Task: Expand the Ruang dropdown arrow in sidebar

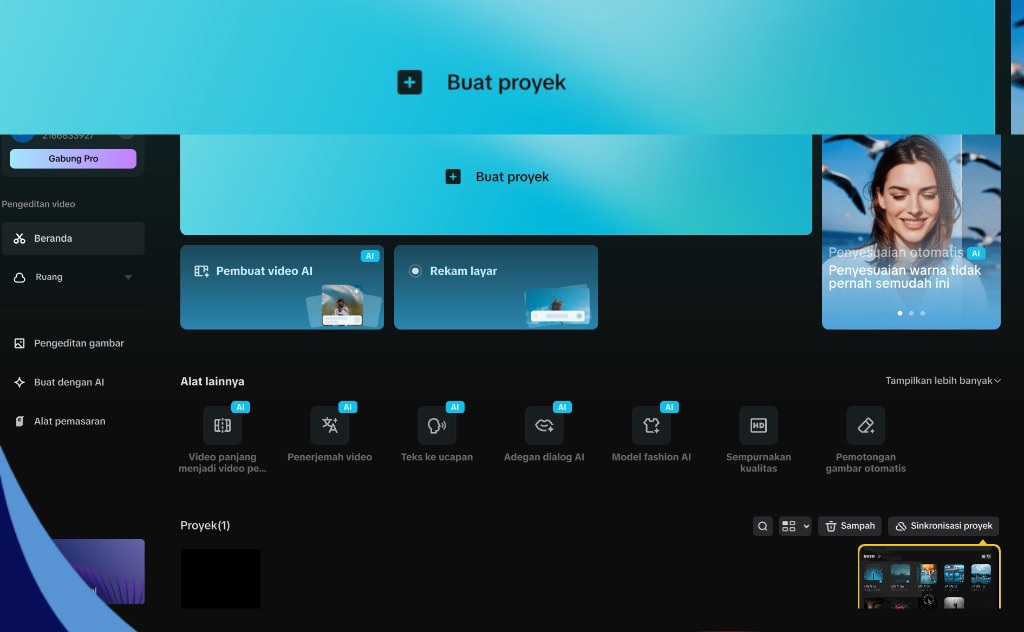Action: 128,277
